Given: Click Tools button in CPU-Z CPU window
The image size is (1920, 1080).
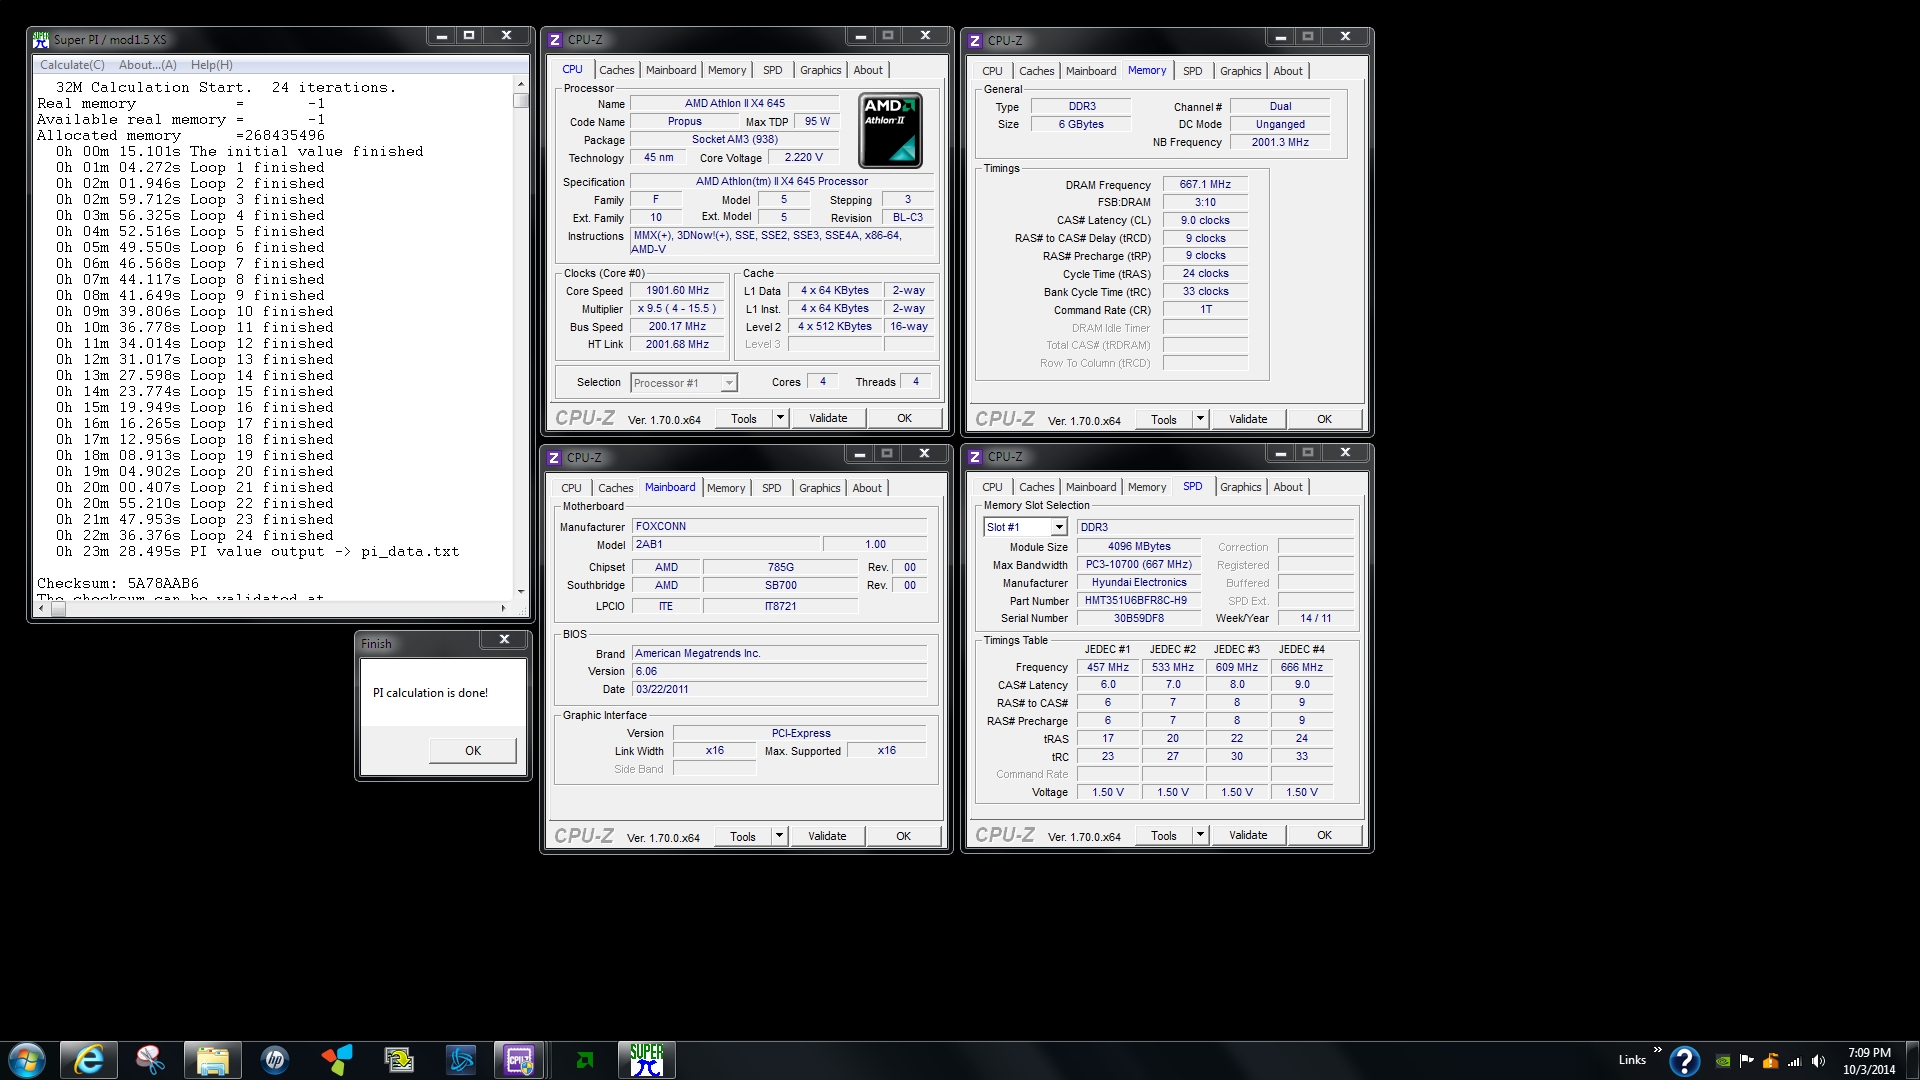Looking at the screenshot, I should [x=744, y=418].
